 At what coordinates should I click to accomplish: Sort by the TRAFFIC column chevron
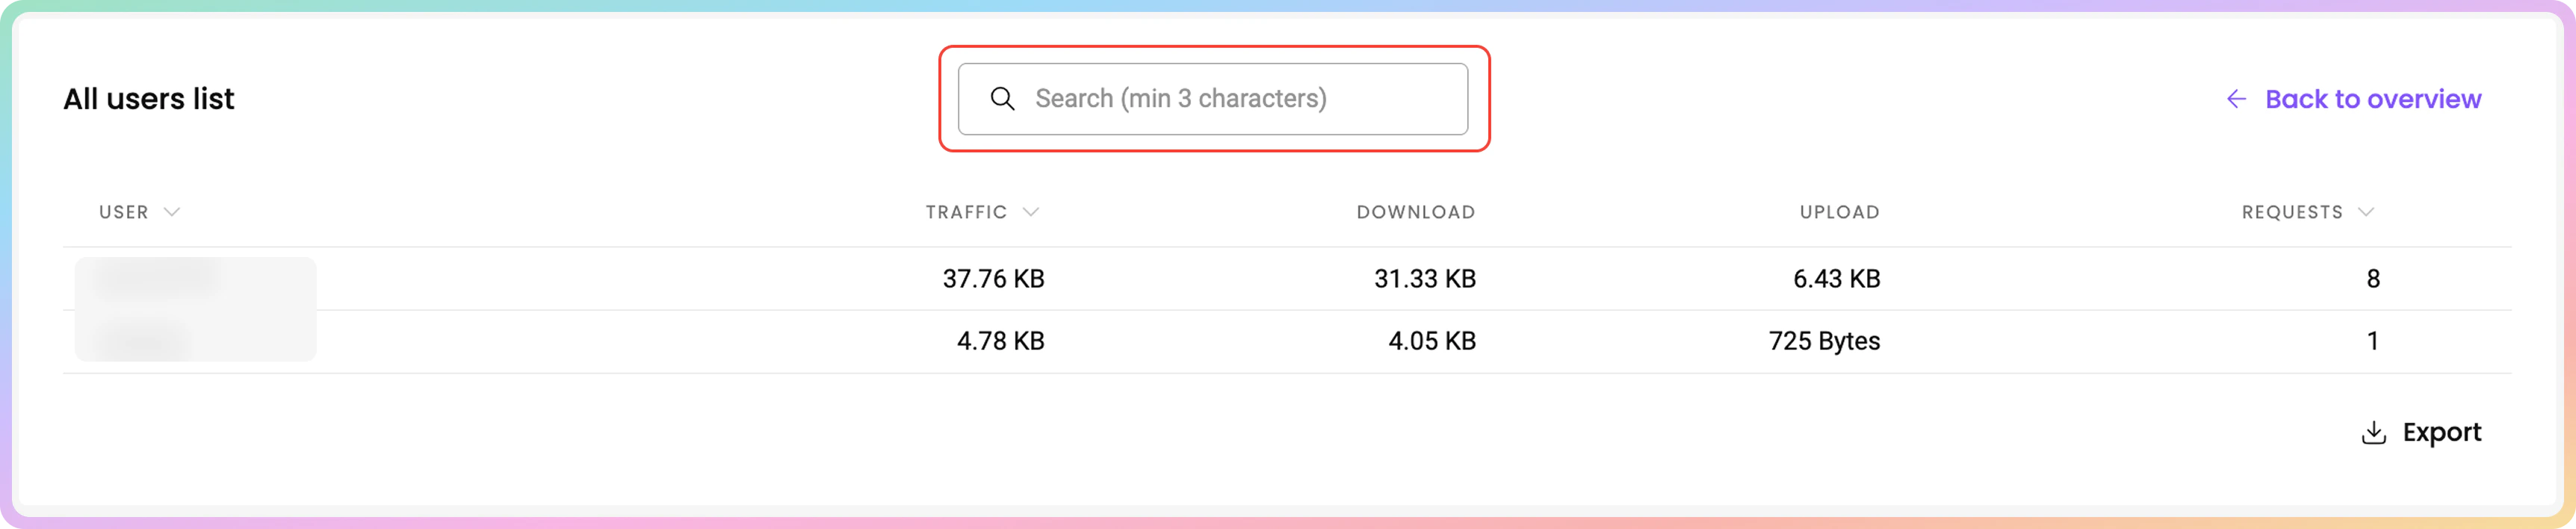click(x=1031, y=212)
